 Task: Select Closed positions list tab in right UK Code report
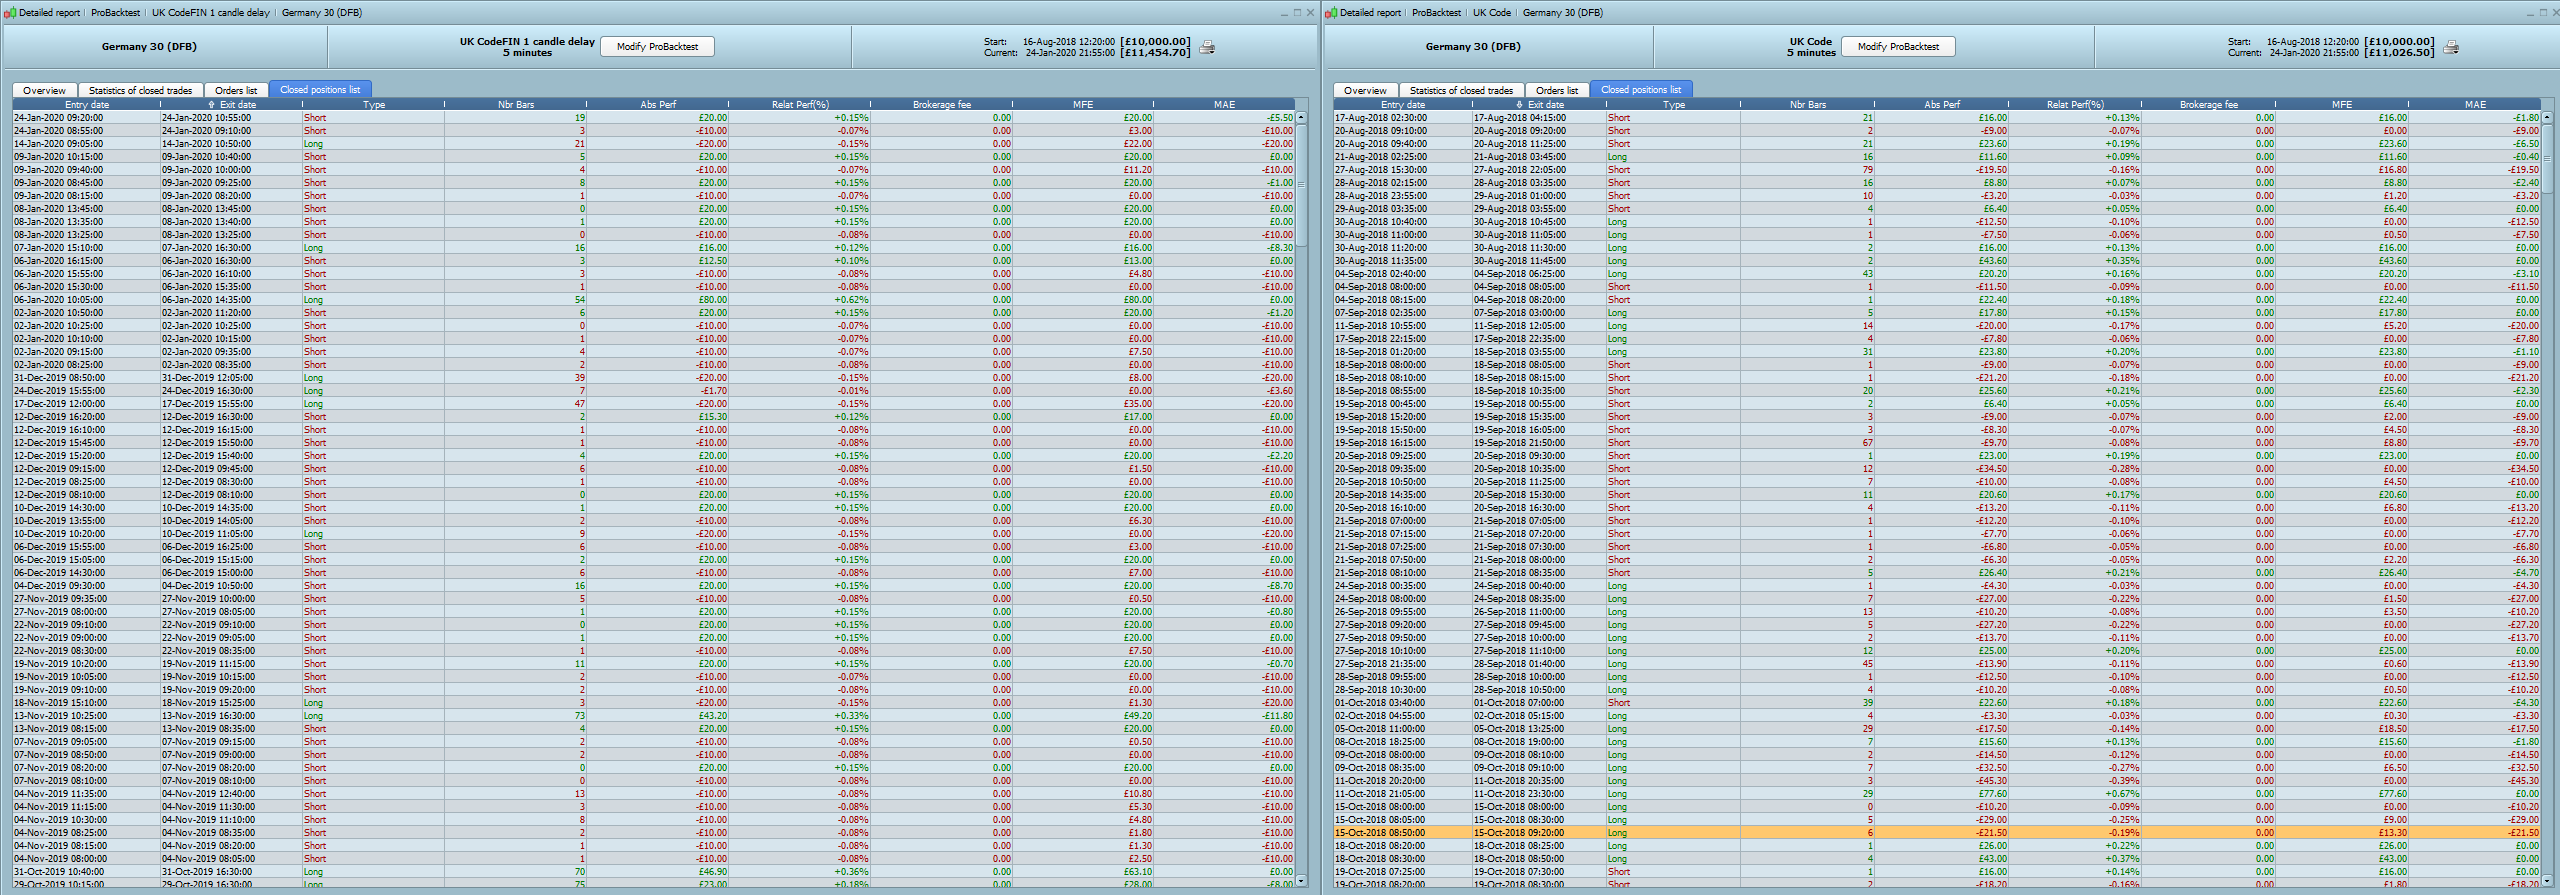(1641, 90)
